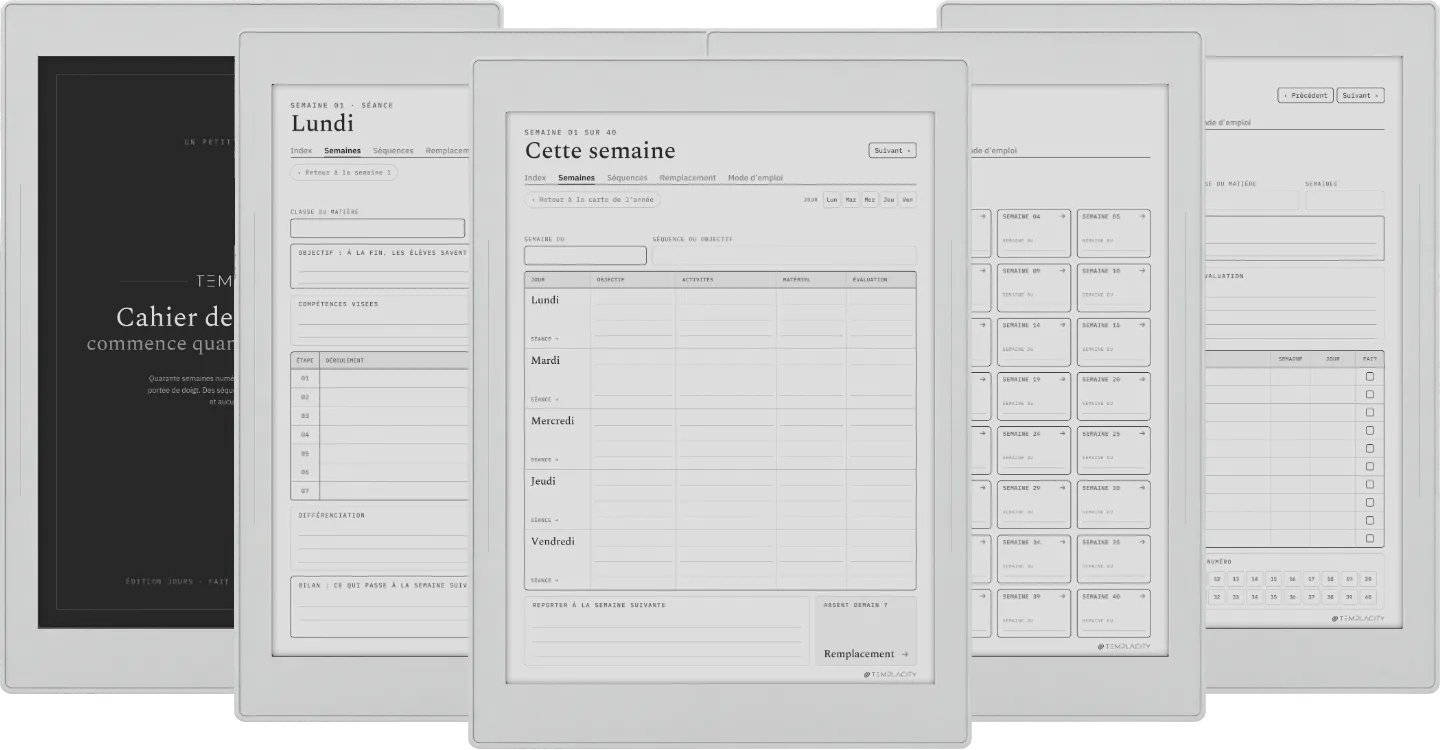Click arrow icon on Semaine 09 card
Viewport: 1440px width, 750px height.
[1062, 270]
